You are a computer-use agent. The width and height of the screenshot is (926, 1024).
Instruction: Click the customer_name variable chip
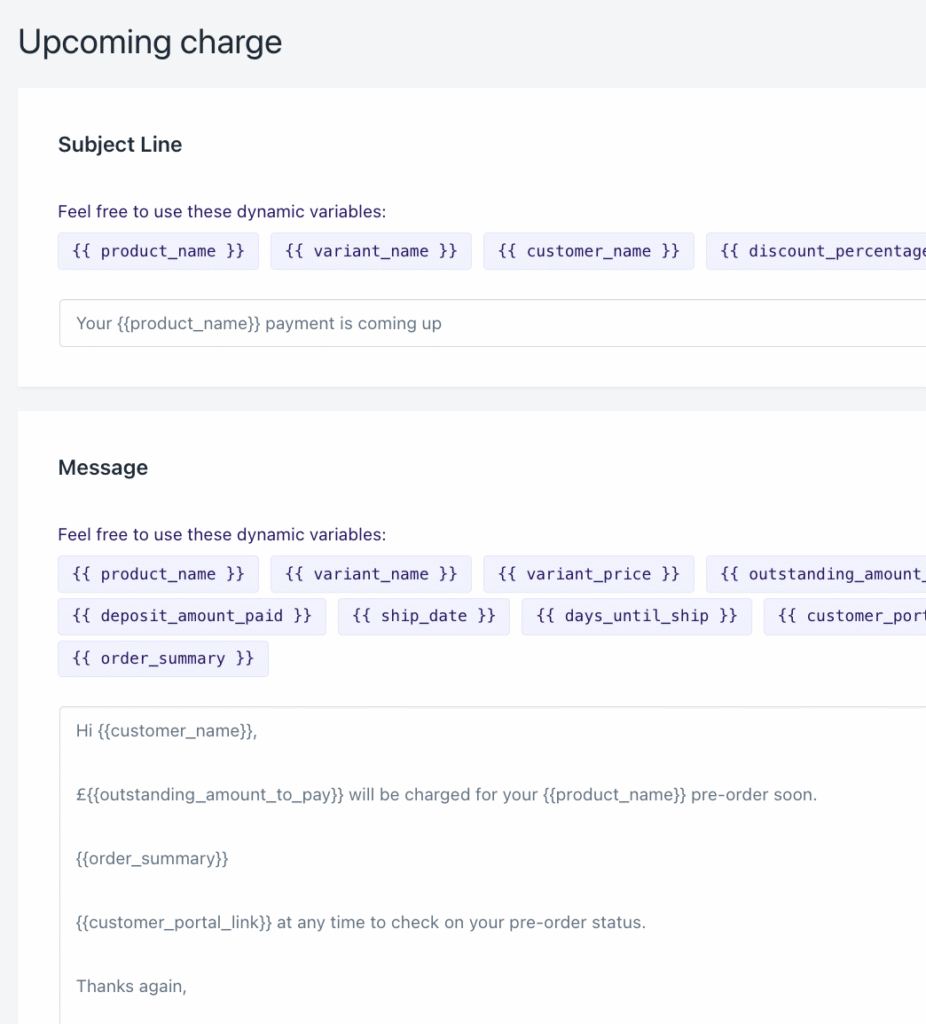tap(588, 251)
